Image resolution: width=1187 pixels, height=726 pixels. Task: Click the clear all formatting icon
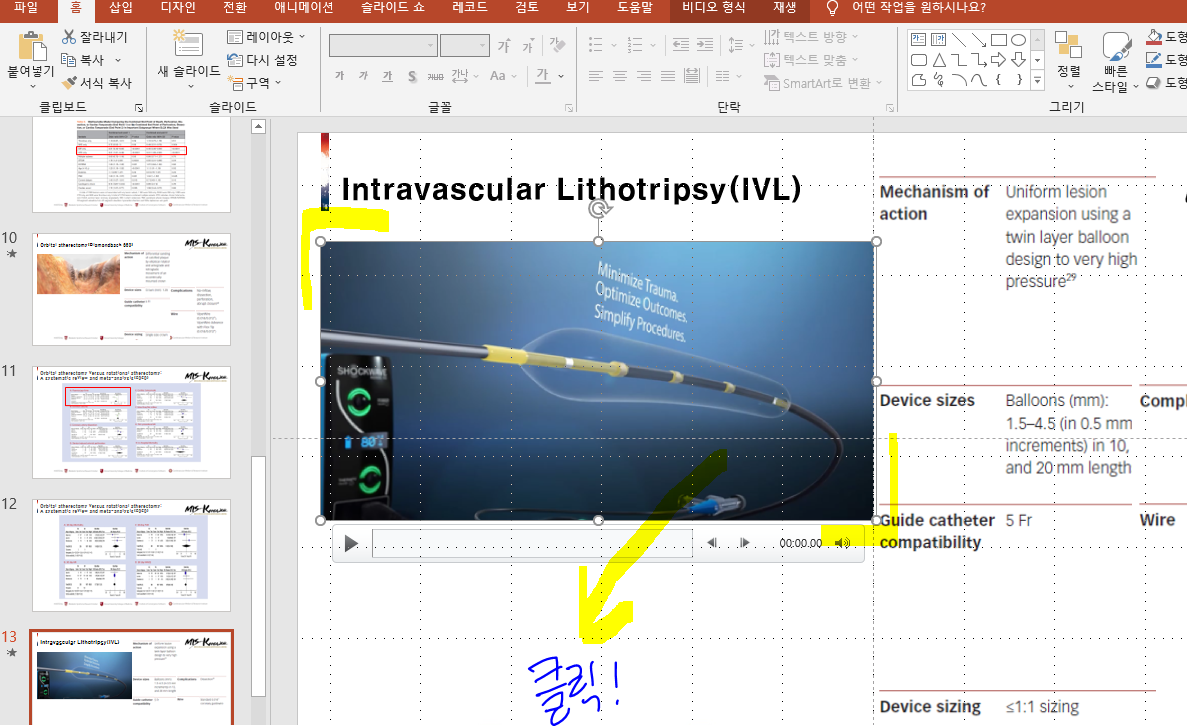pyautogui.click(x=558, y=45)
